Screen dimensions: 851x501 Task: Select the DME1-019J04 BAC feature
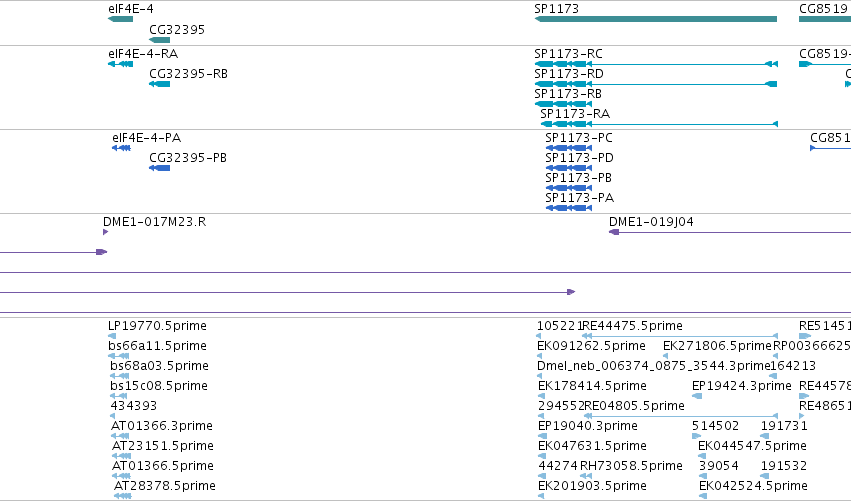pyautogui.click(x=730, y=232)
